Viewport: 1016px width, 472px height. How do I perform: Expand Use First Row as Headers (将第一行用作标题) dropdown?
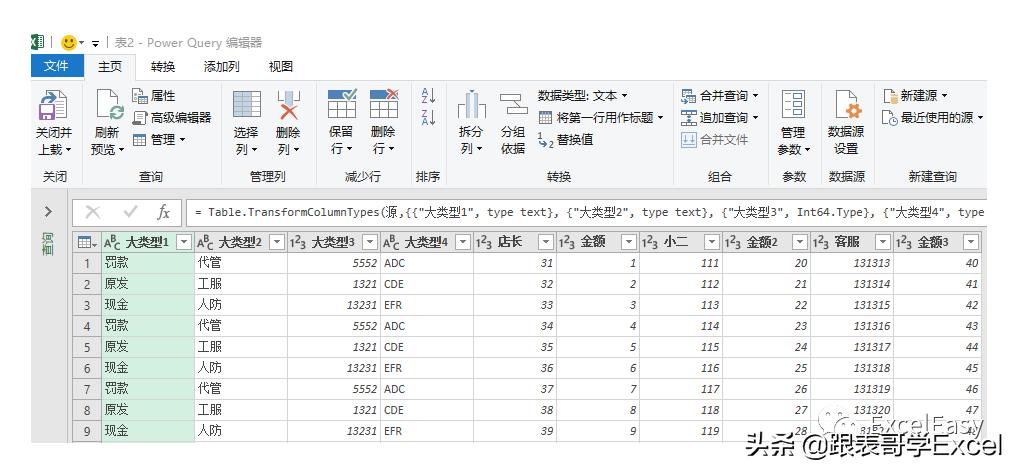pyautogui.click(x=660, y=118)
